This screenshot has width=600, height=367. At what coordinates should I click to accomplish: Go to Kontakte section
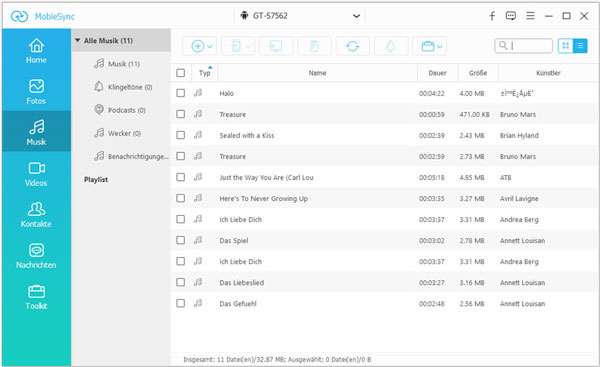pos(36,215)
